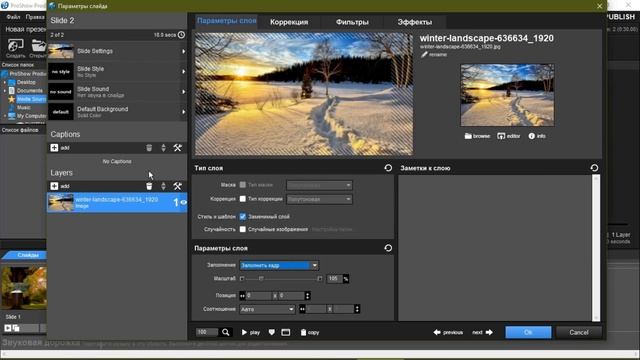
Task: Click the zoom magnifier icon
Action: click(x=226, y=332)
